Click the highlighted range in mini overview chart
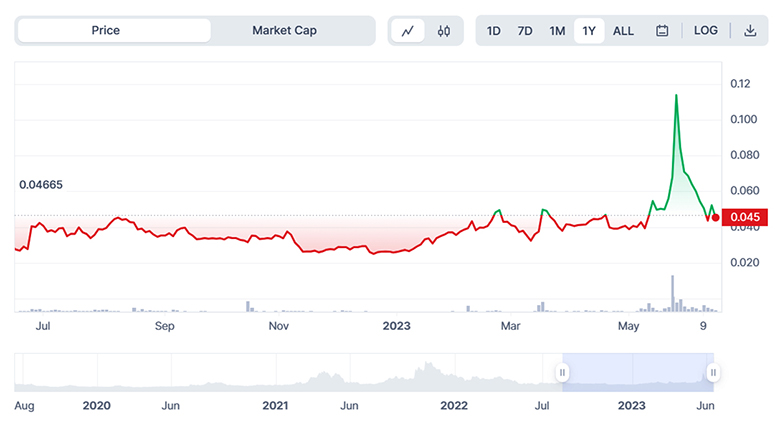 coord(637,373)
